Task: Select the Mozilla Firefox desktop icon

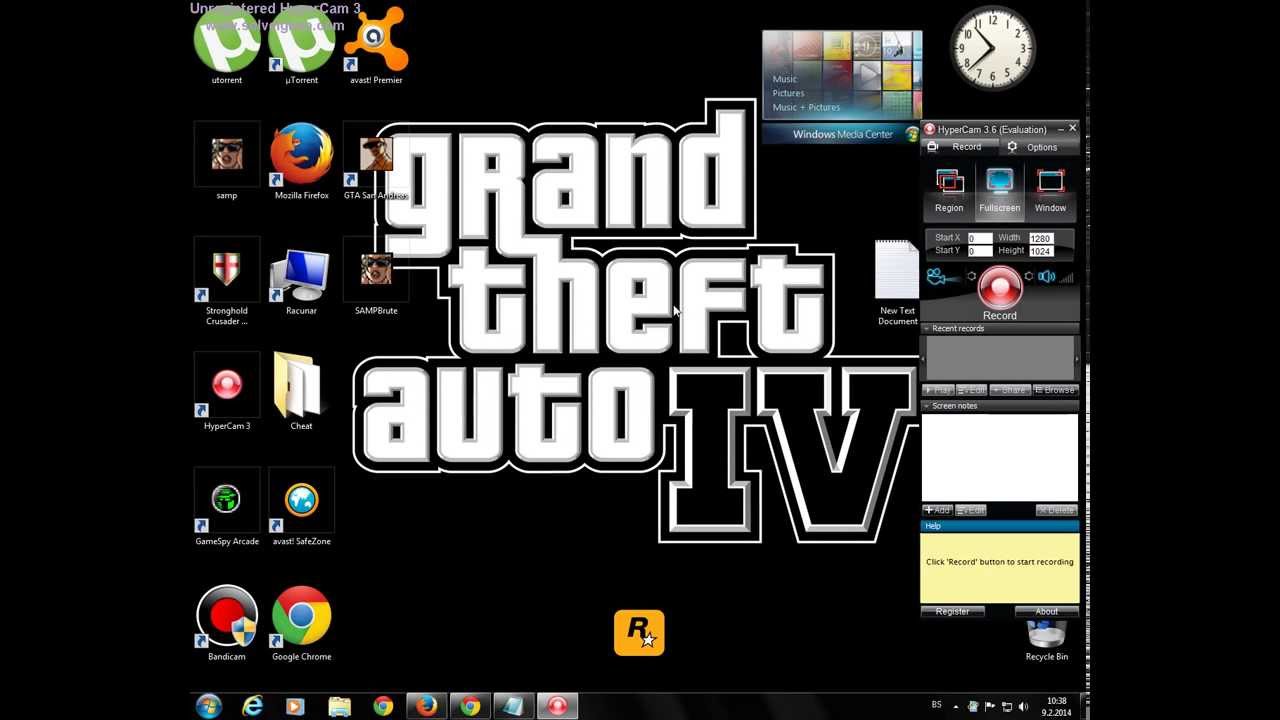Action: click(x=301, y=161)
